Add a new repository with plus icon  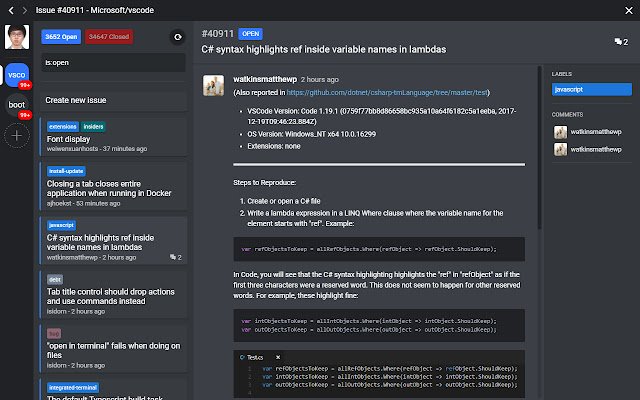click(17, 135)
